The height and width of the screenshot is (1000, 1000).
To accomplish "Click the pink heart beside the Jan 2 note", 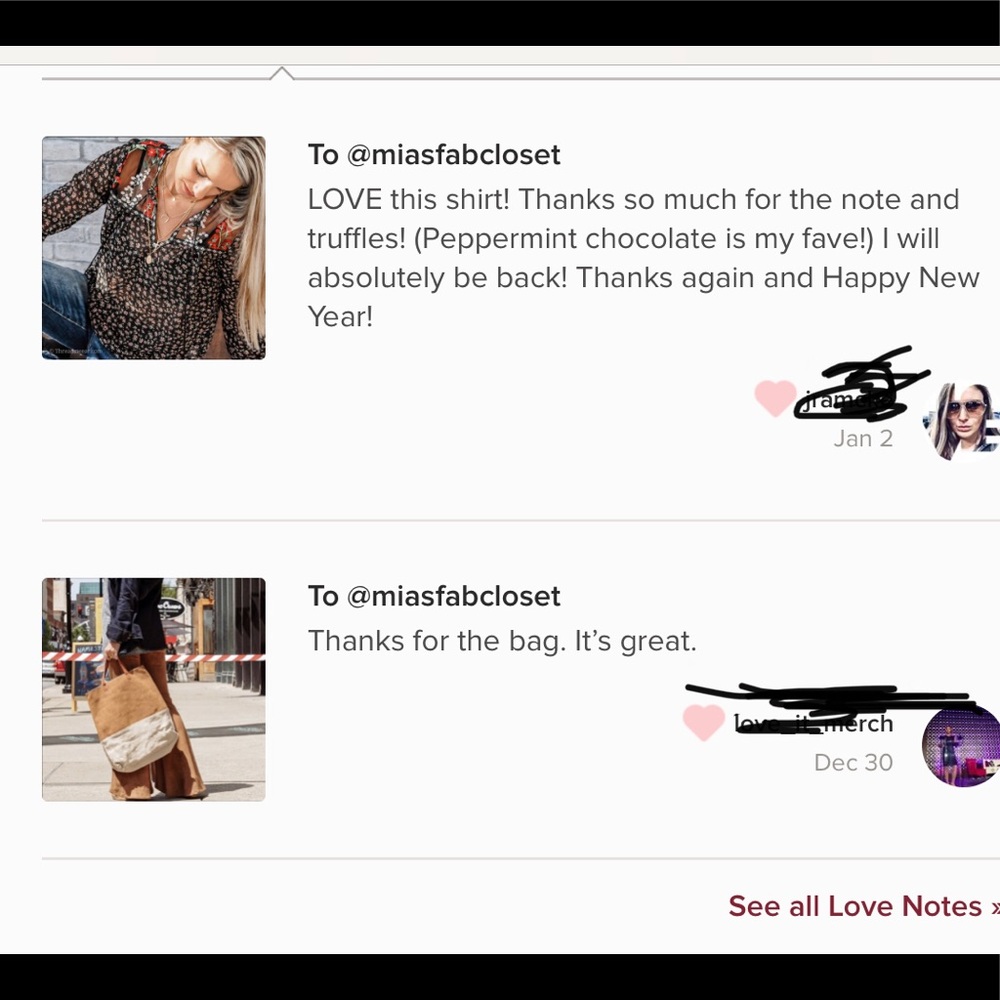I will (x=775, y=398).
